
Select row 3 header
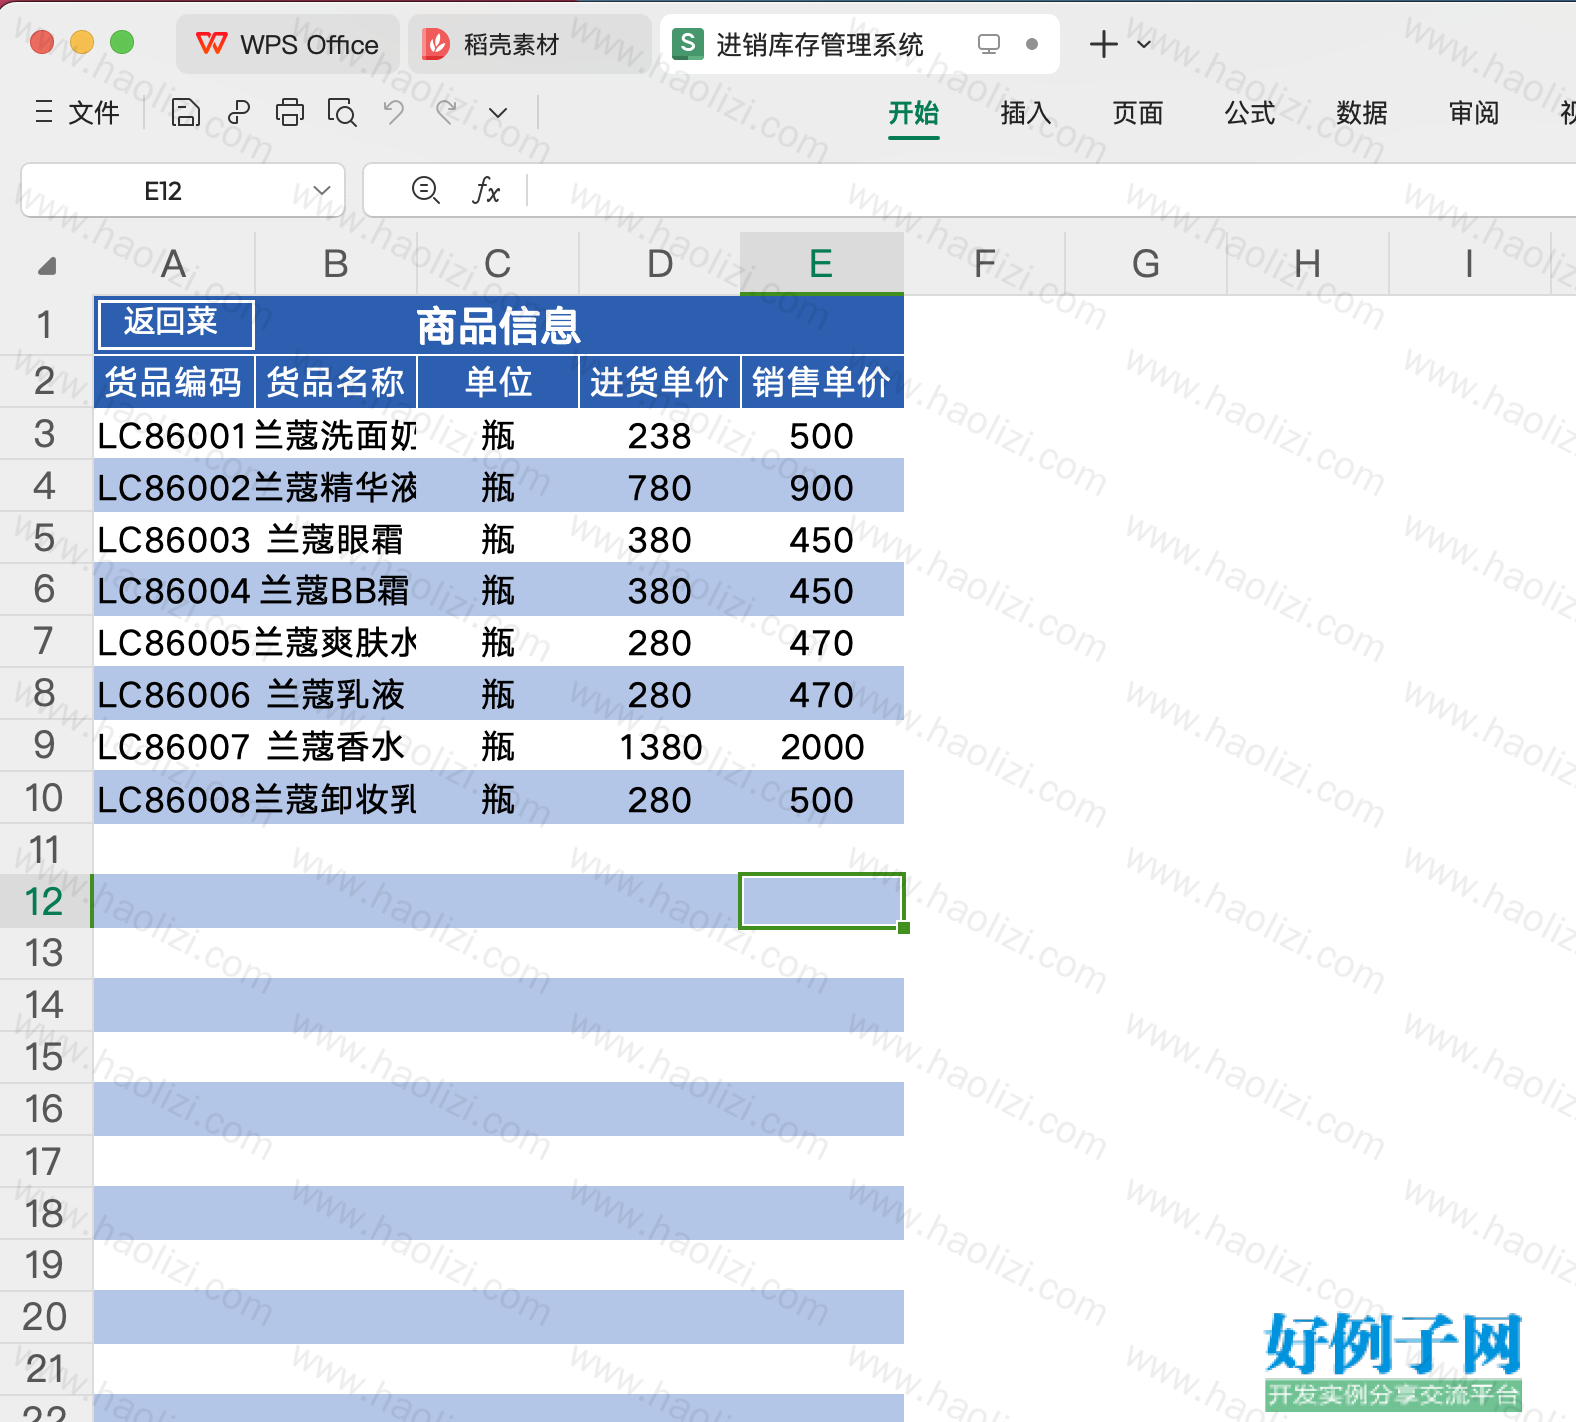click(x=45, y=434)
